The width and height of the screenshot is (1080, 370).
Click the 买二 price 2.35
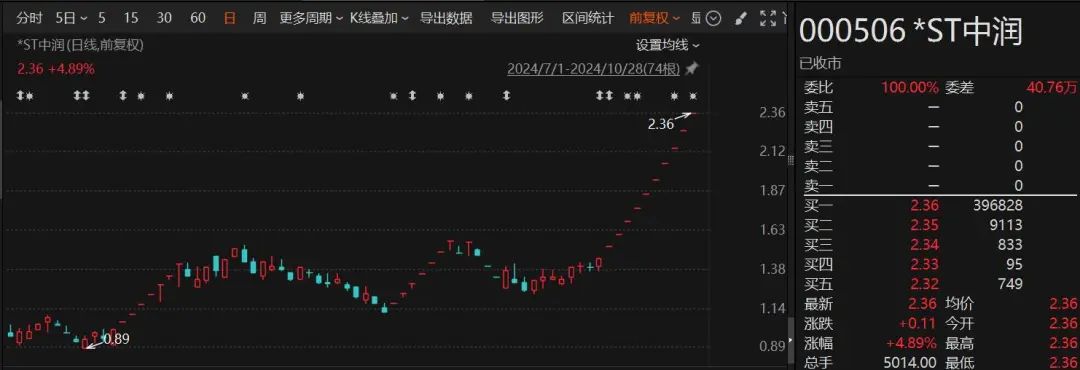(x=924, y=225)
